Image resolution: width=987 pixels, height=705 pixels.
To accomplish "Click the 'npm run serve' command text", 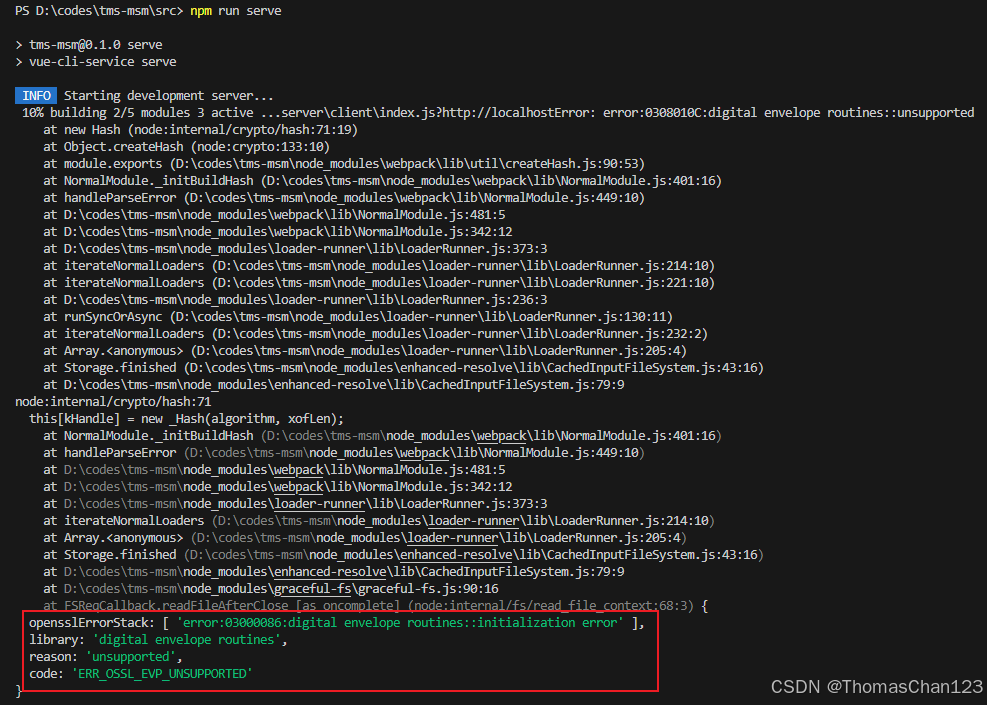I will click(x=235, y=11).
